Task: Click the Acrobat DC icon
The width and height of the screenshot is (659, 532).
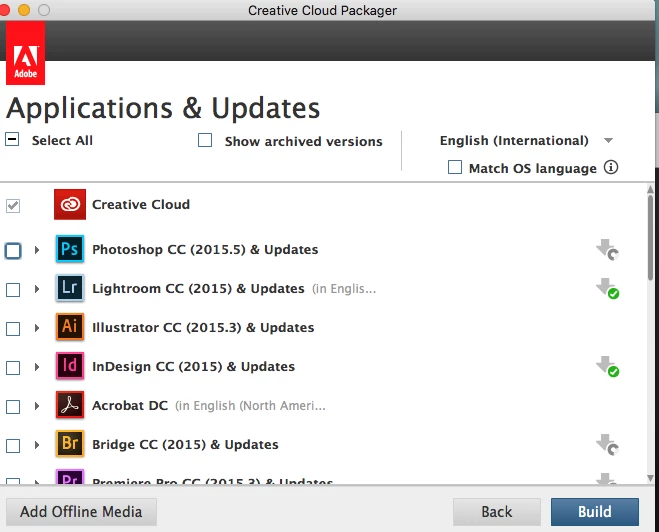Action: (x=70, y=405)
